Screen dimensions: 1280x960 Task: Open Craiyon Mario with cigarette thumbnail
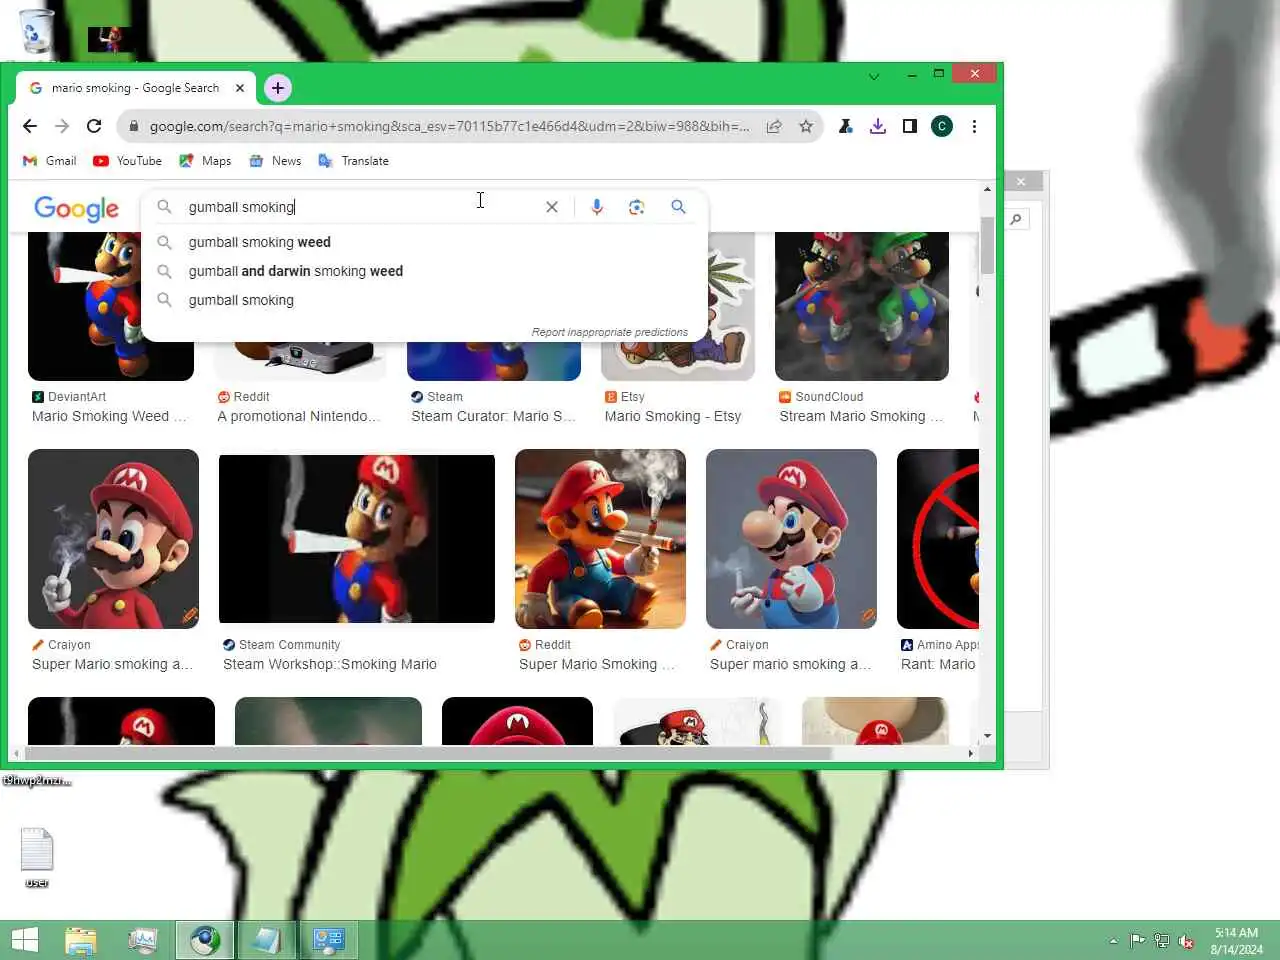tap(113, 539)
